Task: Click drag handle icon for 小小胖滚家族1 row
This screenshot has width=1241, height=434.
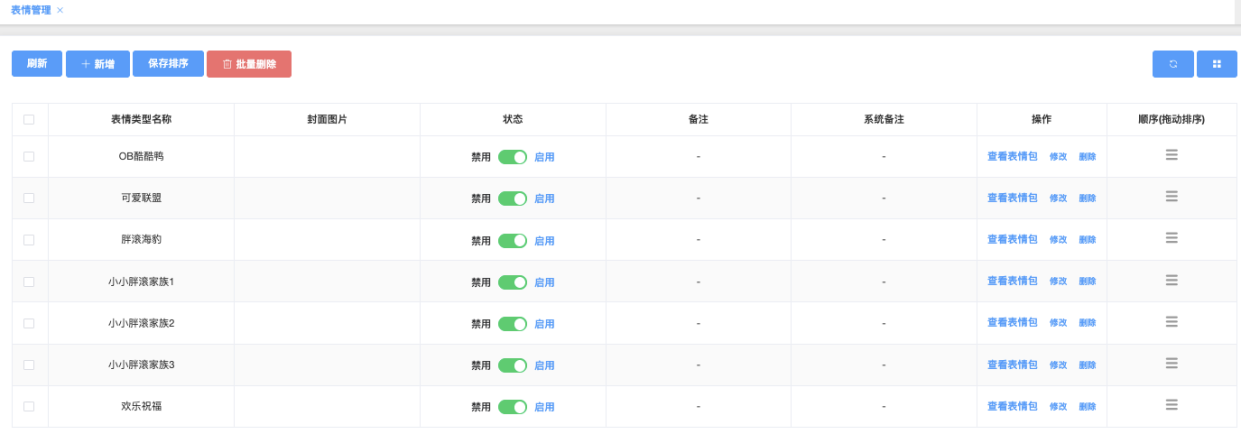Action: (x=1171, y=280)
